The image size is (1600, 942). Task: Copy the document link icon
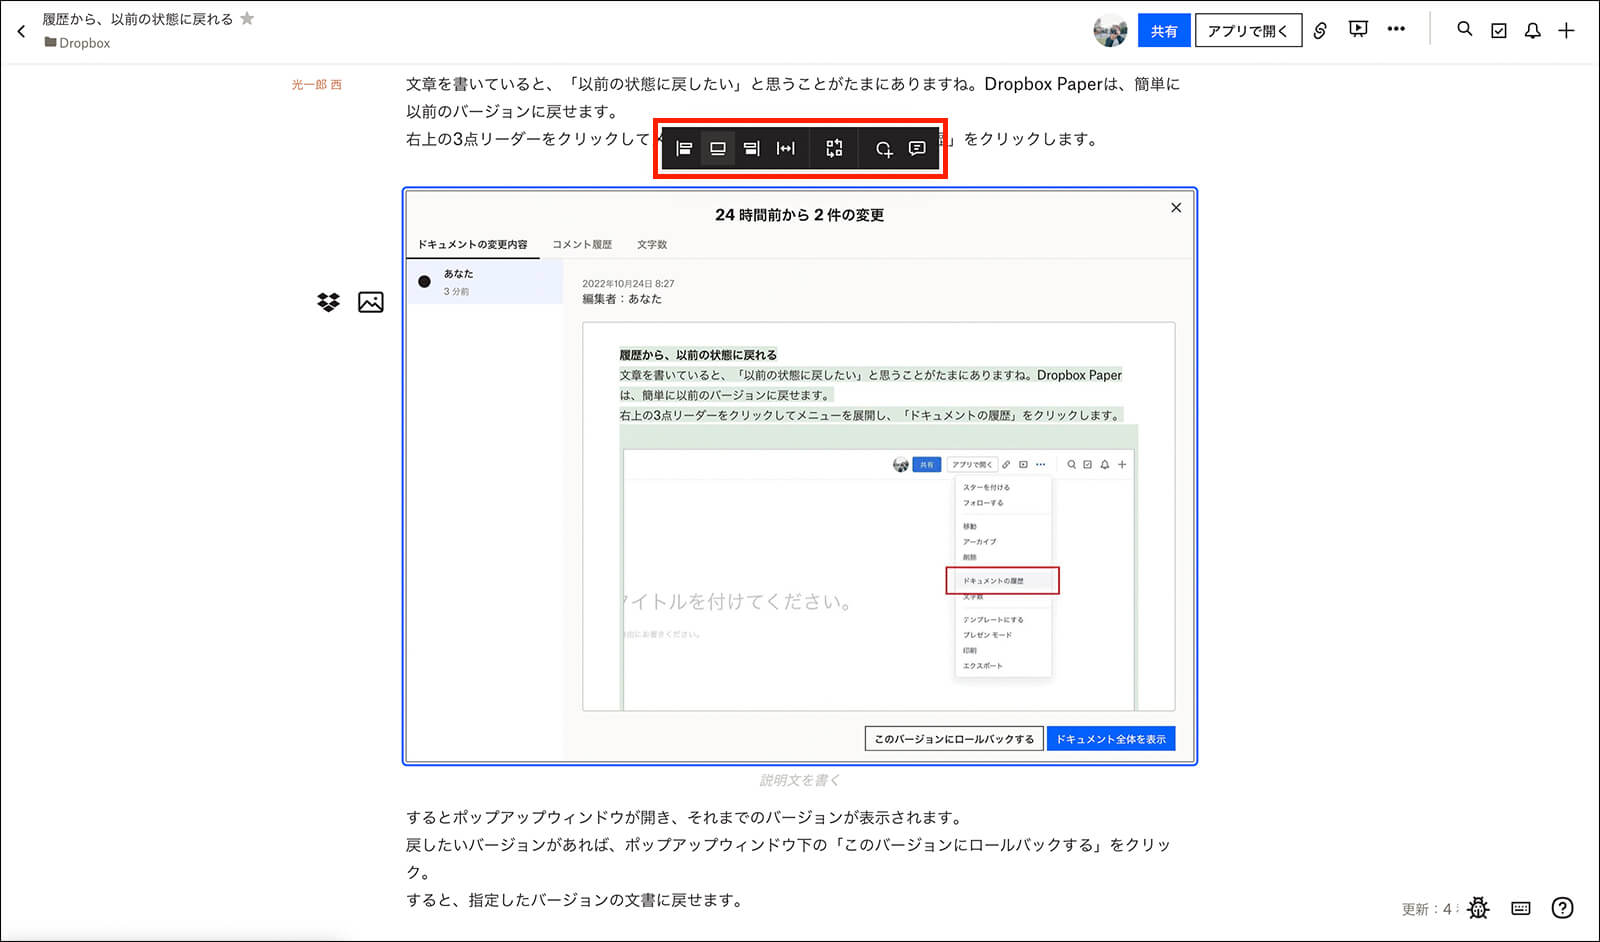(x=1320, y=31)
